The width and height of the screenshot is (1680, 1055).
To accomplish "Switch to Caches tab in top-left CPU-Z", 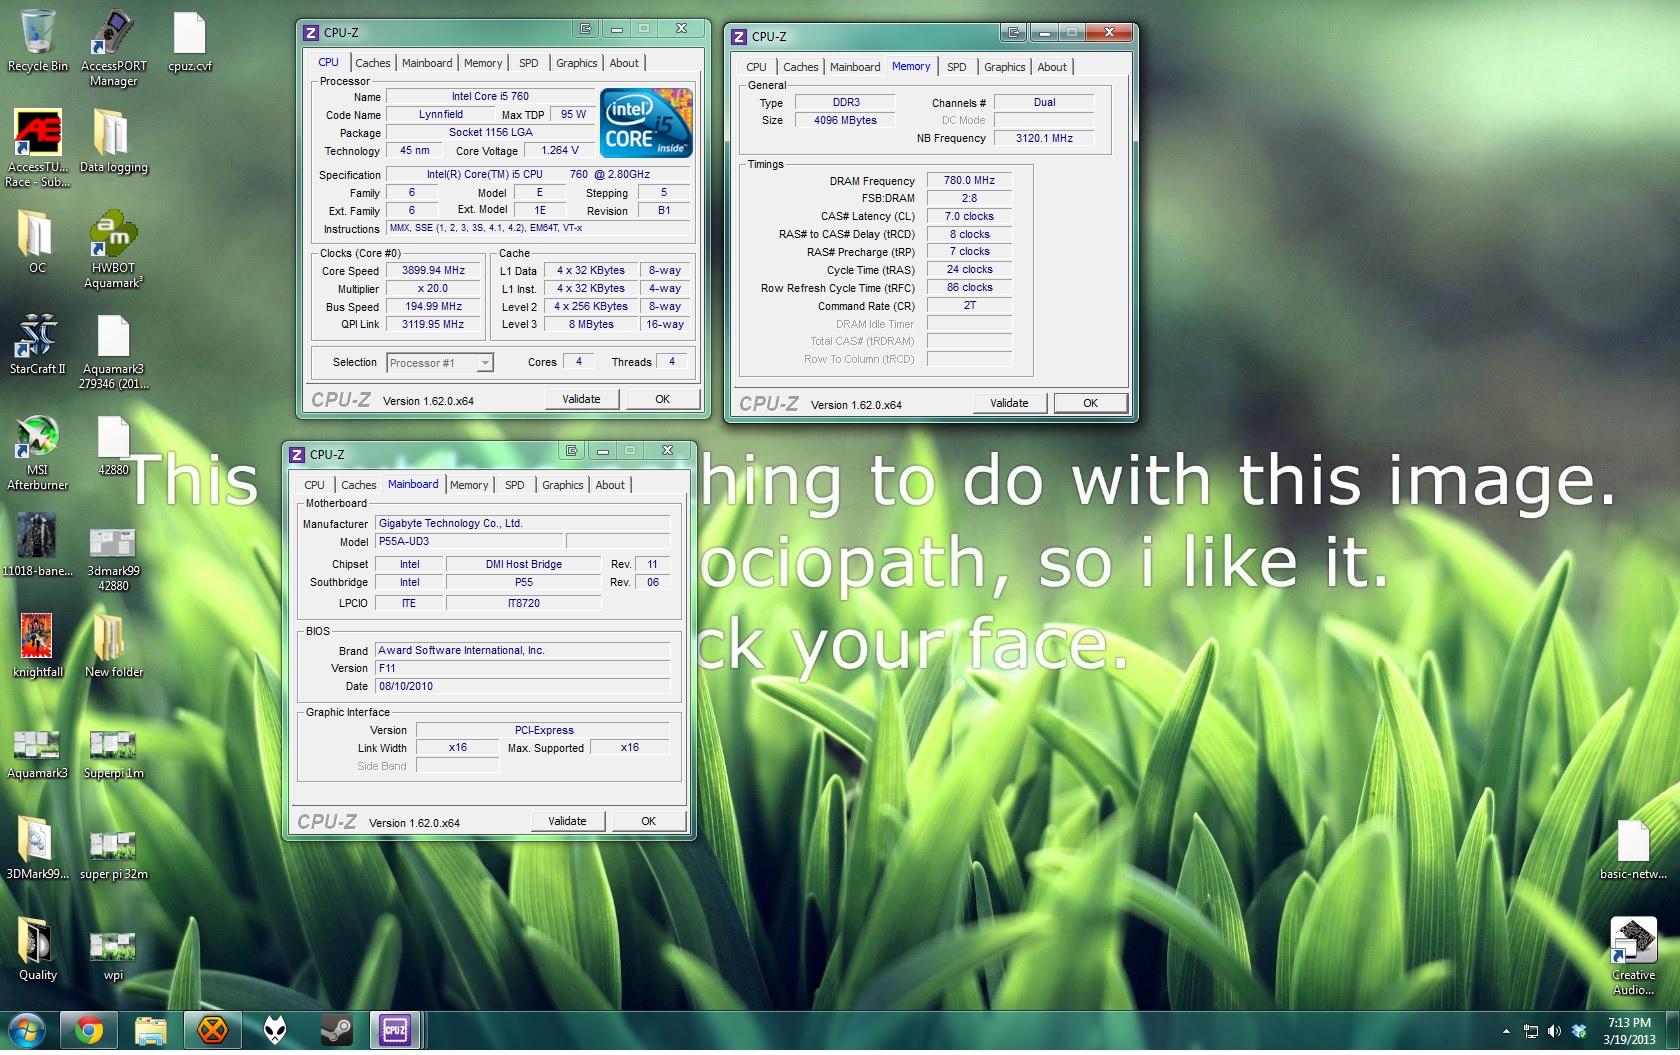I will click(x=372, y=63).
